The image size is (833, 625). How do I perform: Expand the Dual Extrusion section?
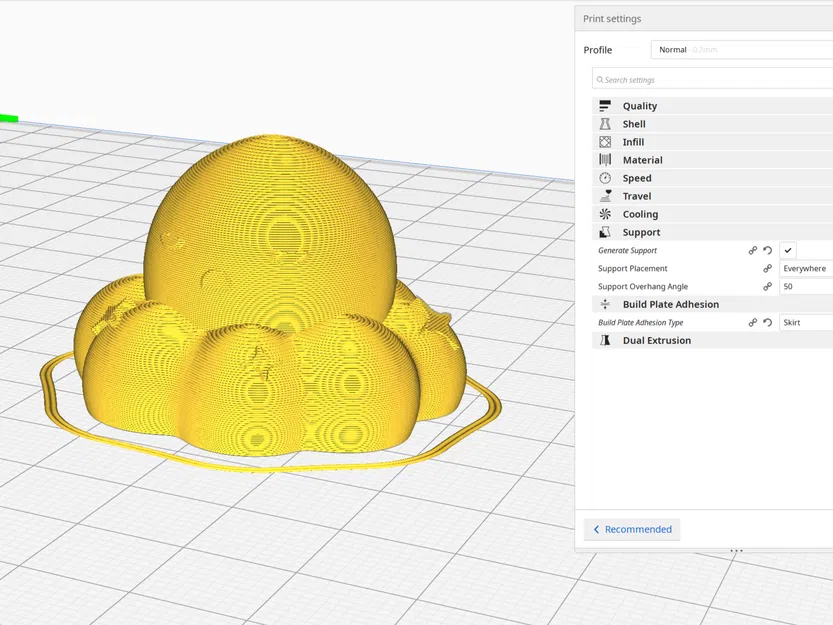point(712,340)
